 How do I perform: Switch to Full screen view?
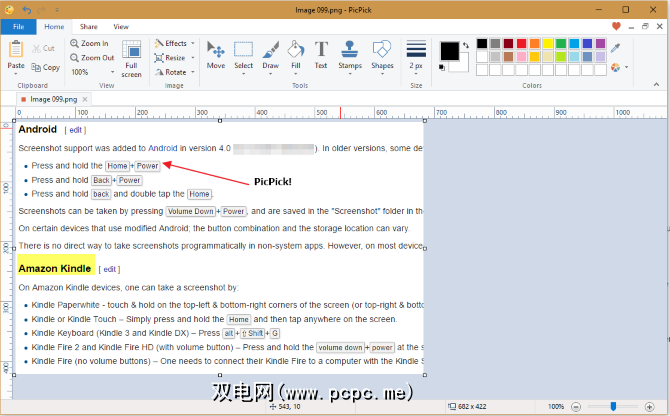tap(131, 59)
